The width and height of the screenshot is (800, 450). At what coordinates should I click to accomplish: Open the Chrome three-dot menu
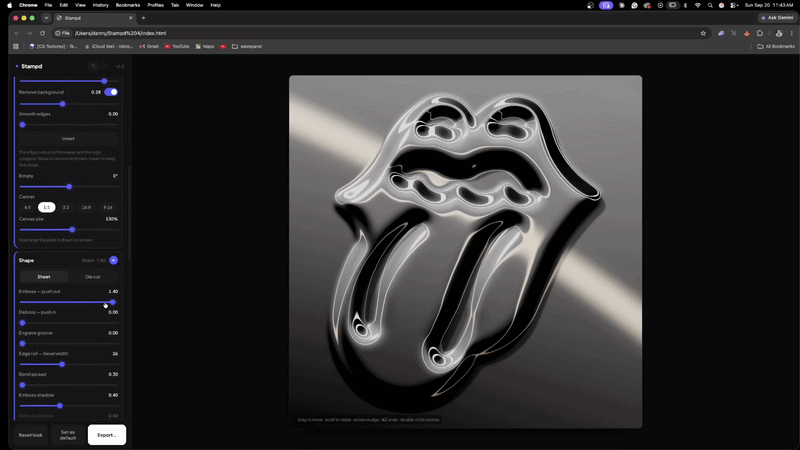click(791, 33)
